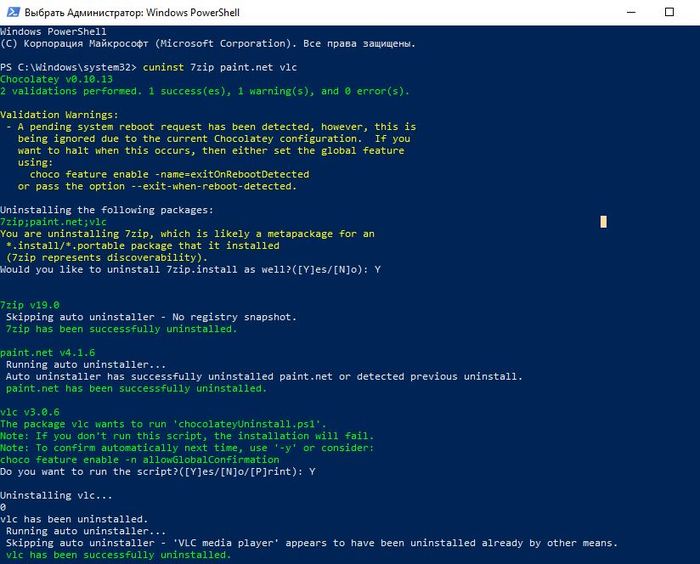Click 'You are uninstalling 7zip' metapackage notice
This screenshot has width=700, height=564.
(187, 234)
